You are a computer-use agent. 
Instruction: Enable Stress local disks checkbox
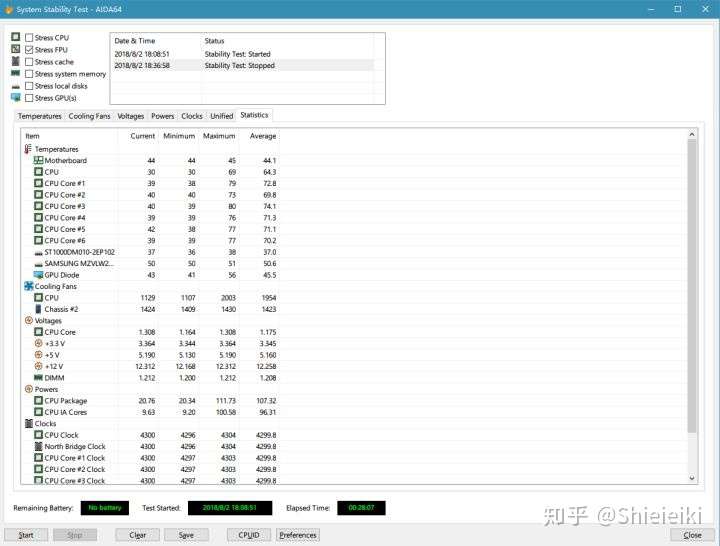tap(29, 86)
